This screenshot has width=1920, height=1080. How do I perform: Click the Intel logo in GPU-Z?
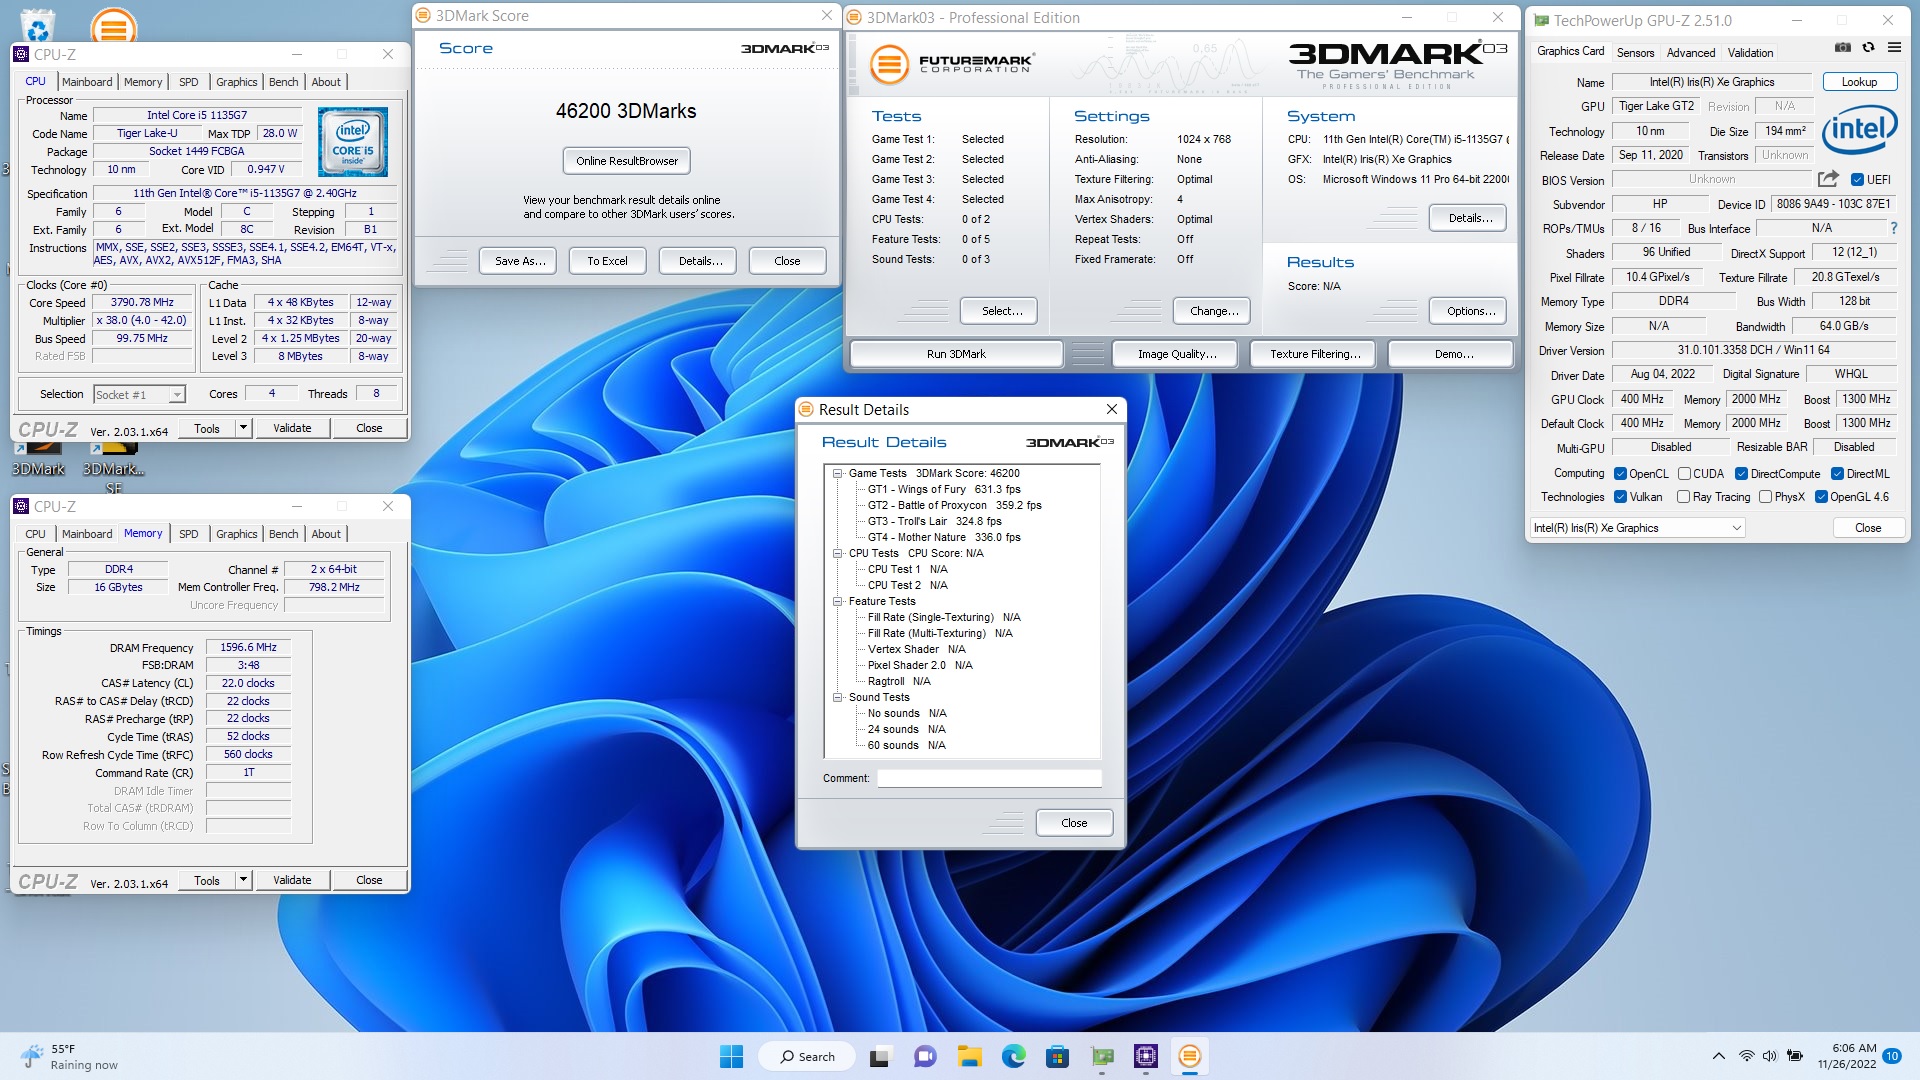tap(1859, 130)
